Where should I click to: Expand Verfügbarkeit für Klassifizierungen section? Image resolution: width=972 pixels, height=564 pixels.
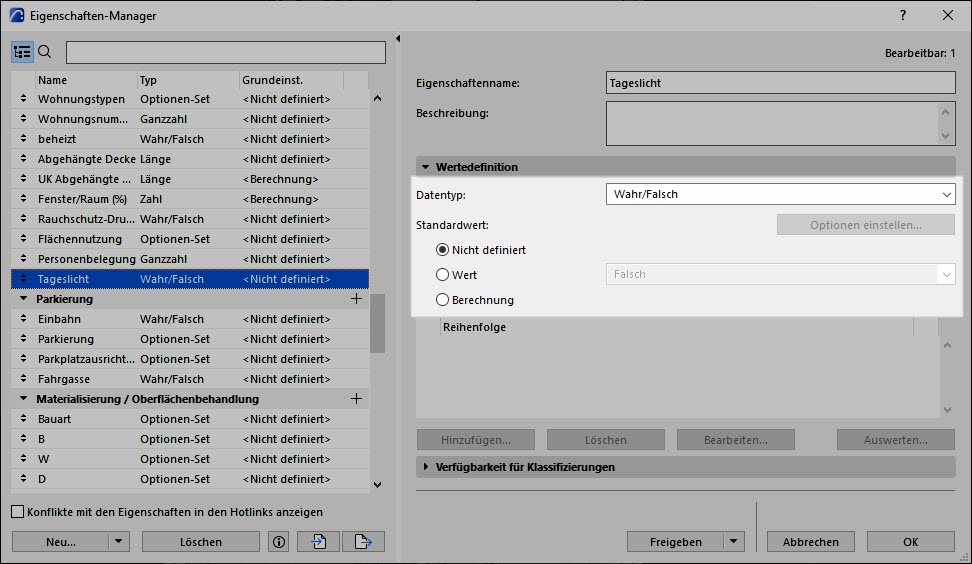[x=425, y=467]
